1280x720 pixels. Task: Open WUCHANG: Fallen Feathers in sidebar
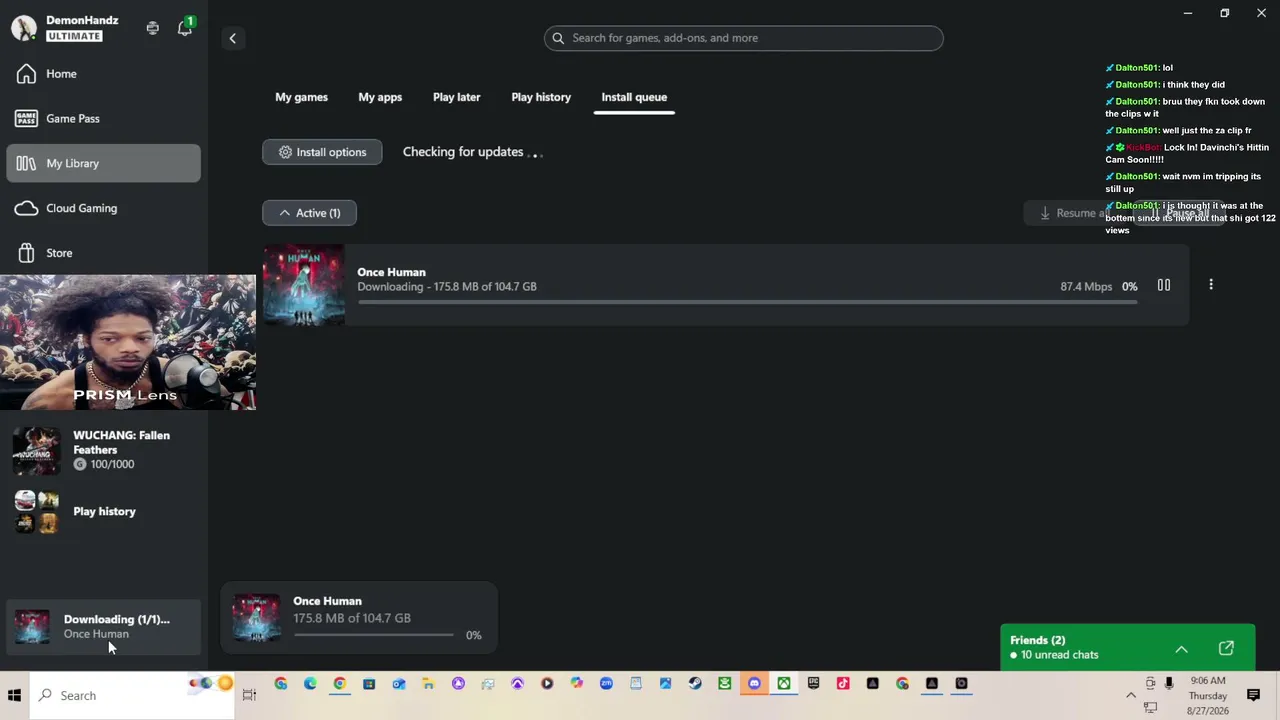103,450
